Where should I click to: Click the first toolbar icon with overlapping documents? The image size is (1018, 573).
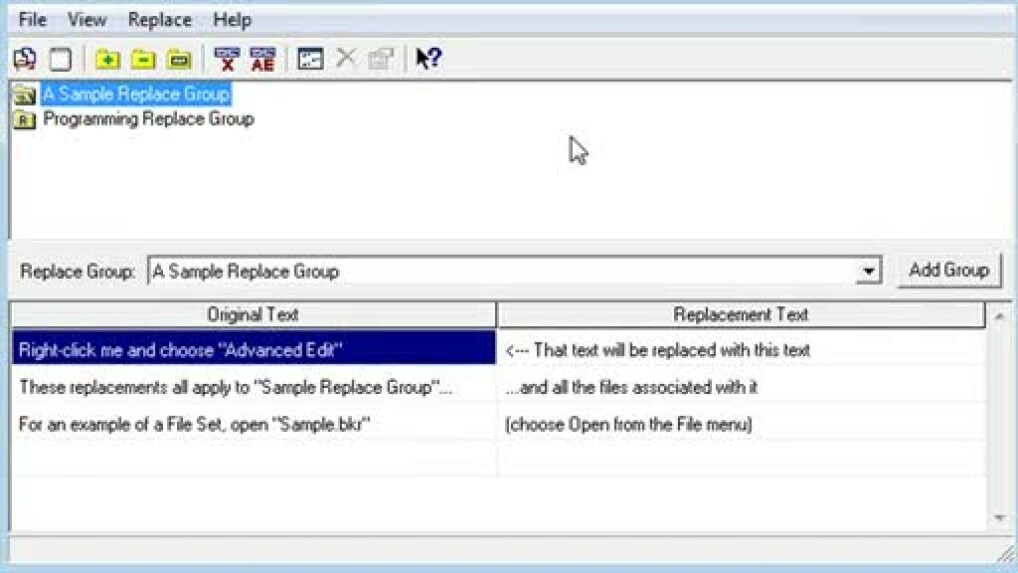[x=25, y=58]
